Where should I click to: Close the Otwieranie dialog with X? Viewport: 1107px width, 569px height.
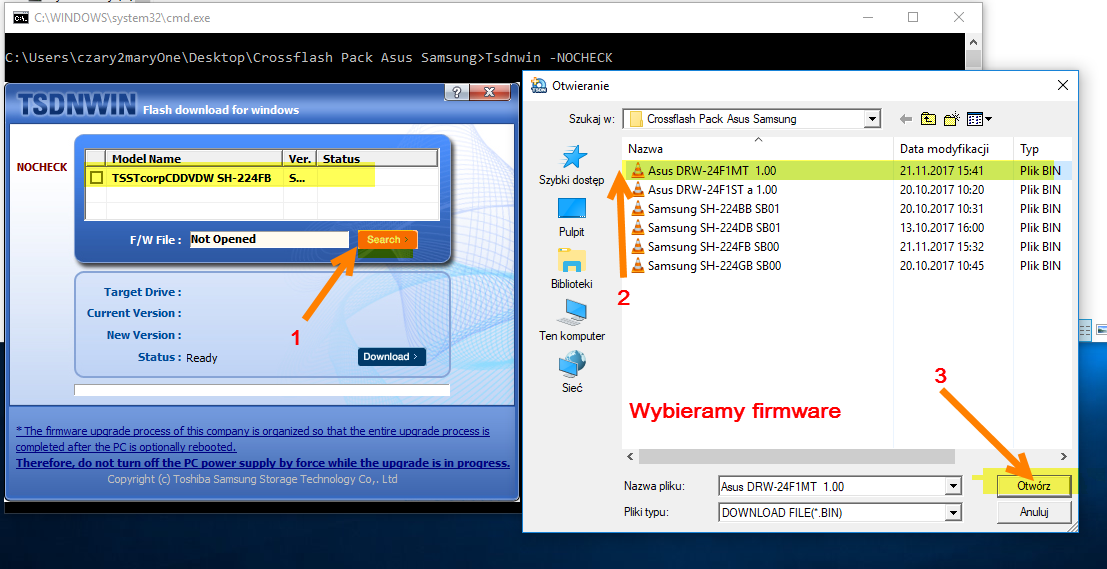[1063, 85]
